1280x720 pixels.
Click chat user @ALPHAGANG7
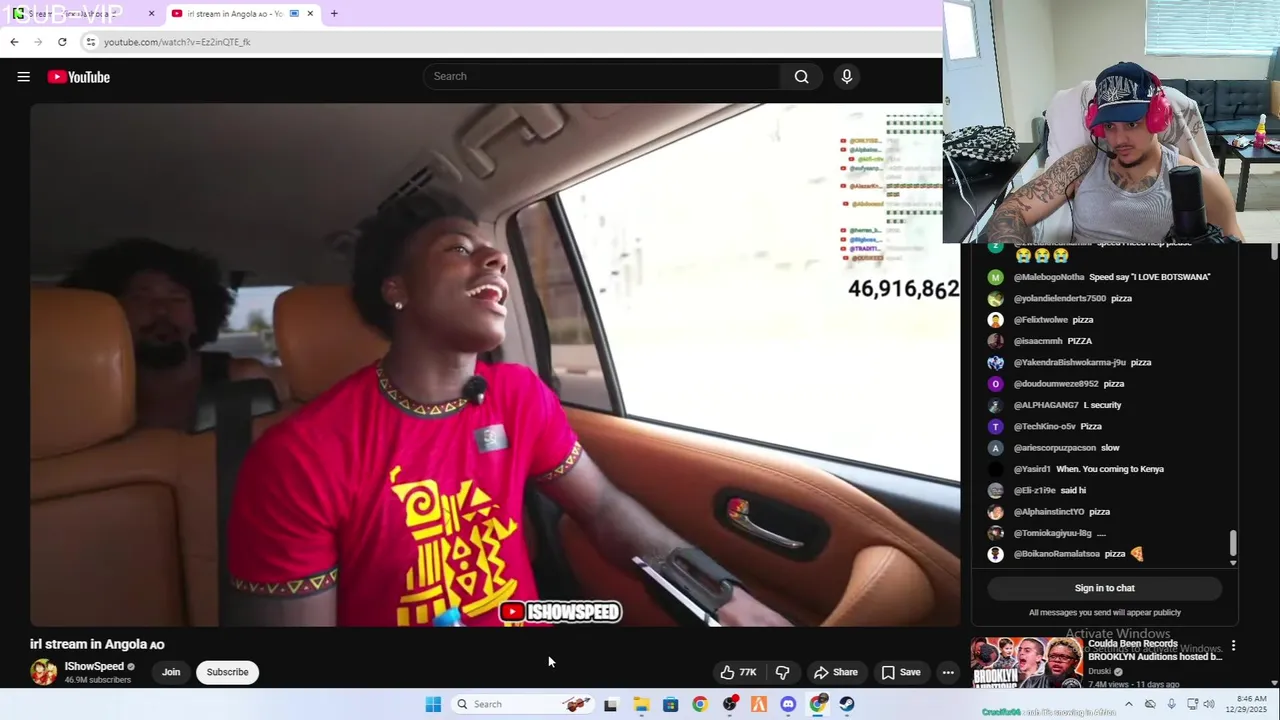(1046, 405)
